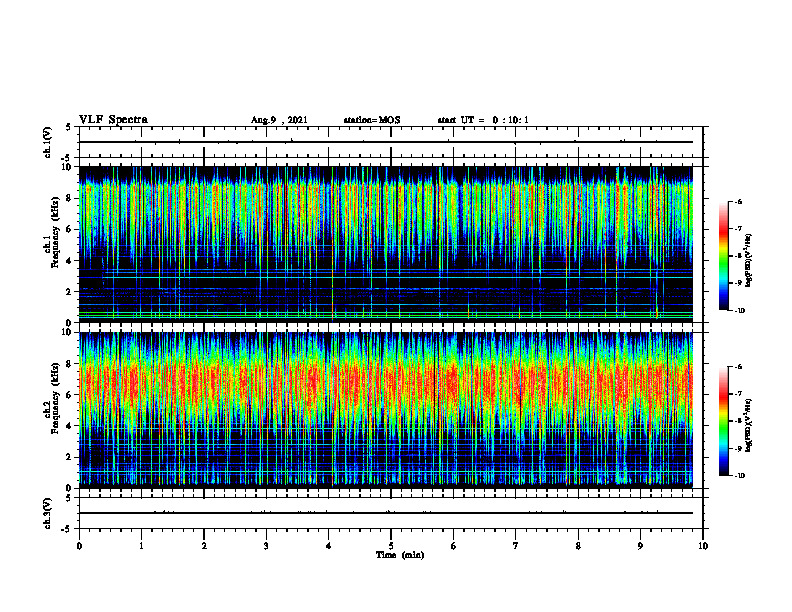Click the ch.1 spectrogram colorbar
This screenshot has height=612, width=792.
723,256
